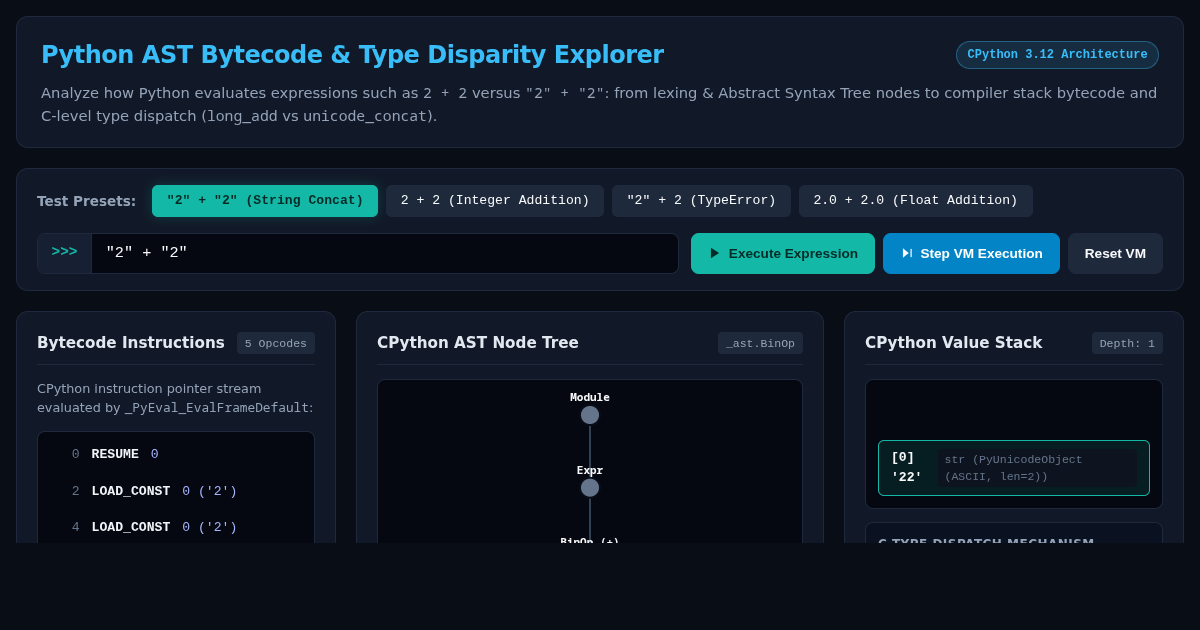Click the CPython Value Stack heading
The width and height of the screenshot is (1200, 630).
click(953, 343)
